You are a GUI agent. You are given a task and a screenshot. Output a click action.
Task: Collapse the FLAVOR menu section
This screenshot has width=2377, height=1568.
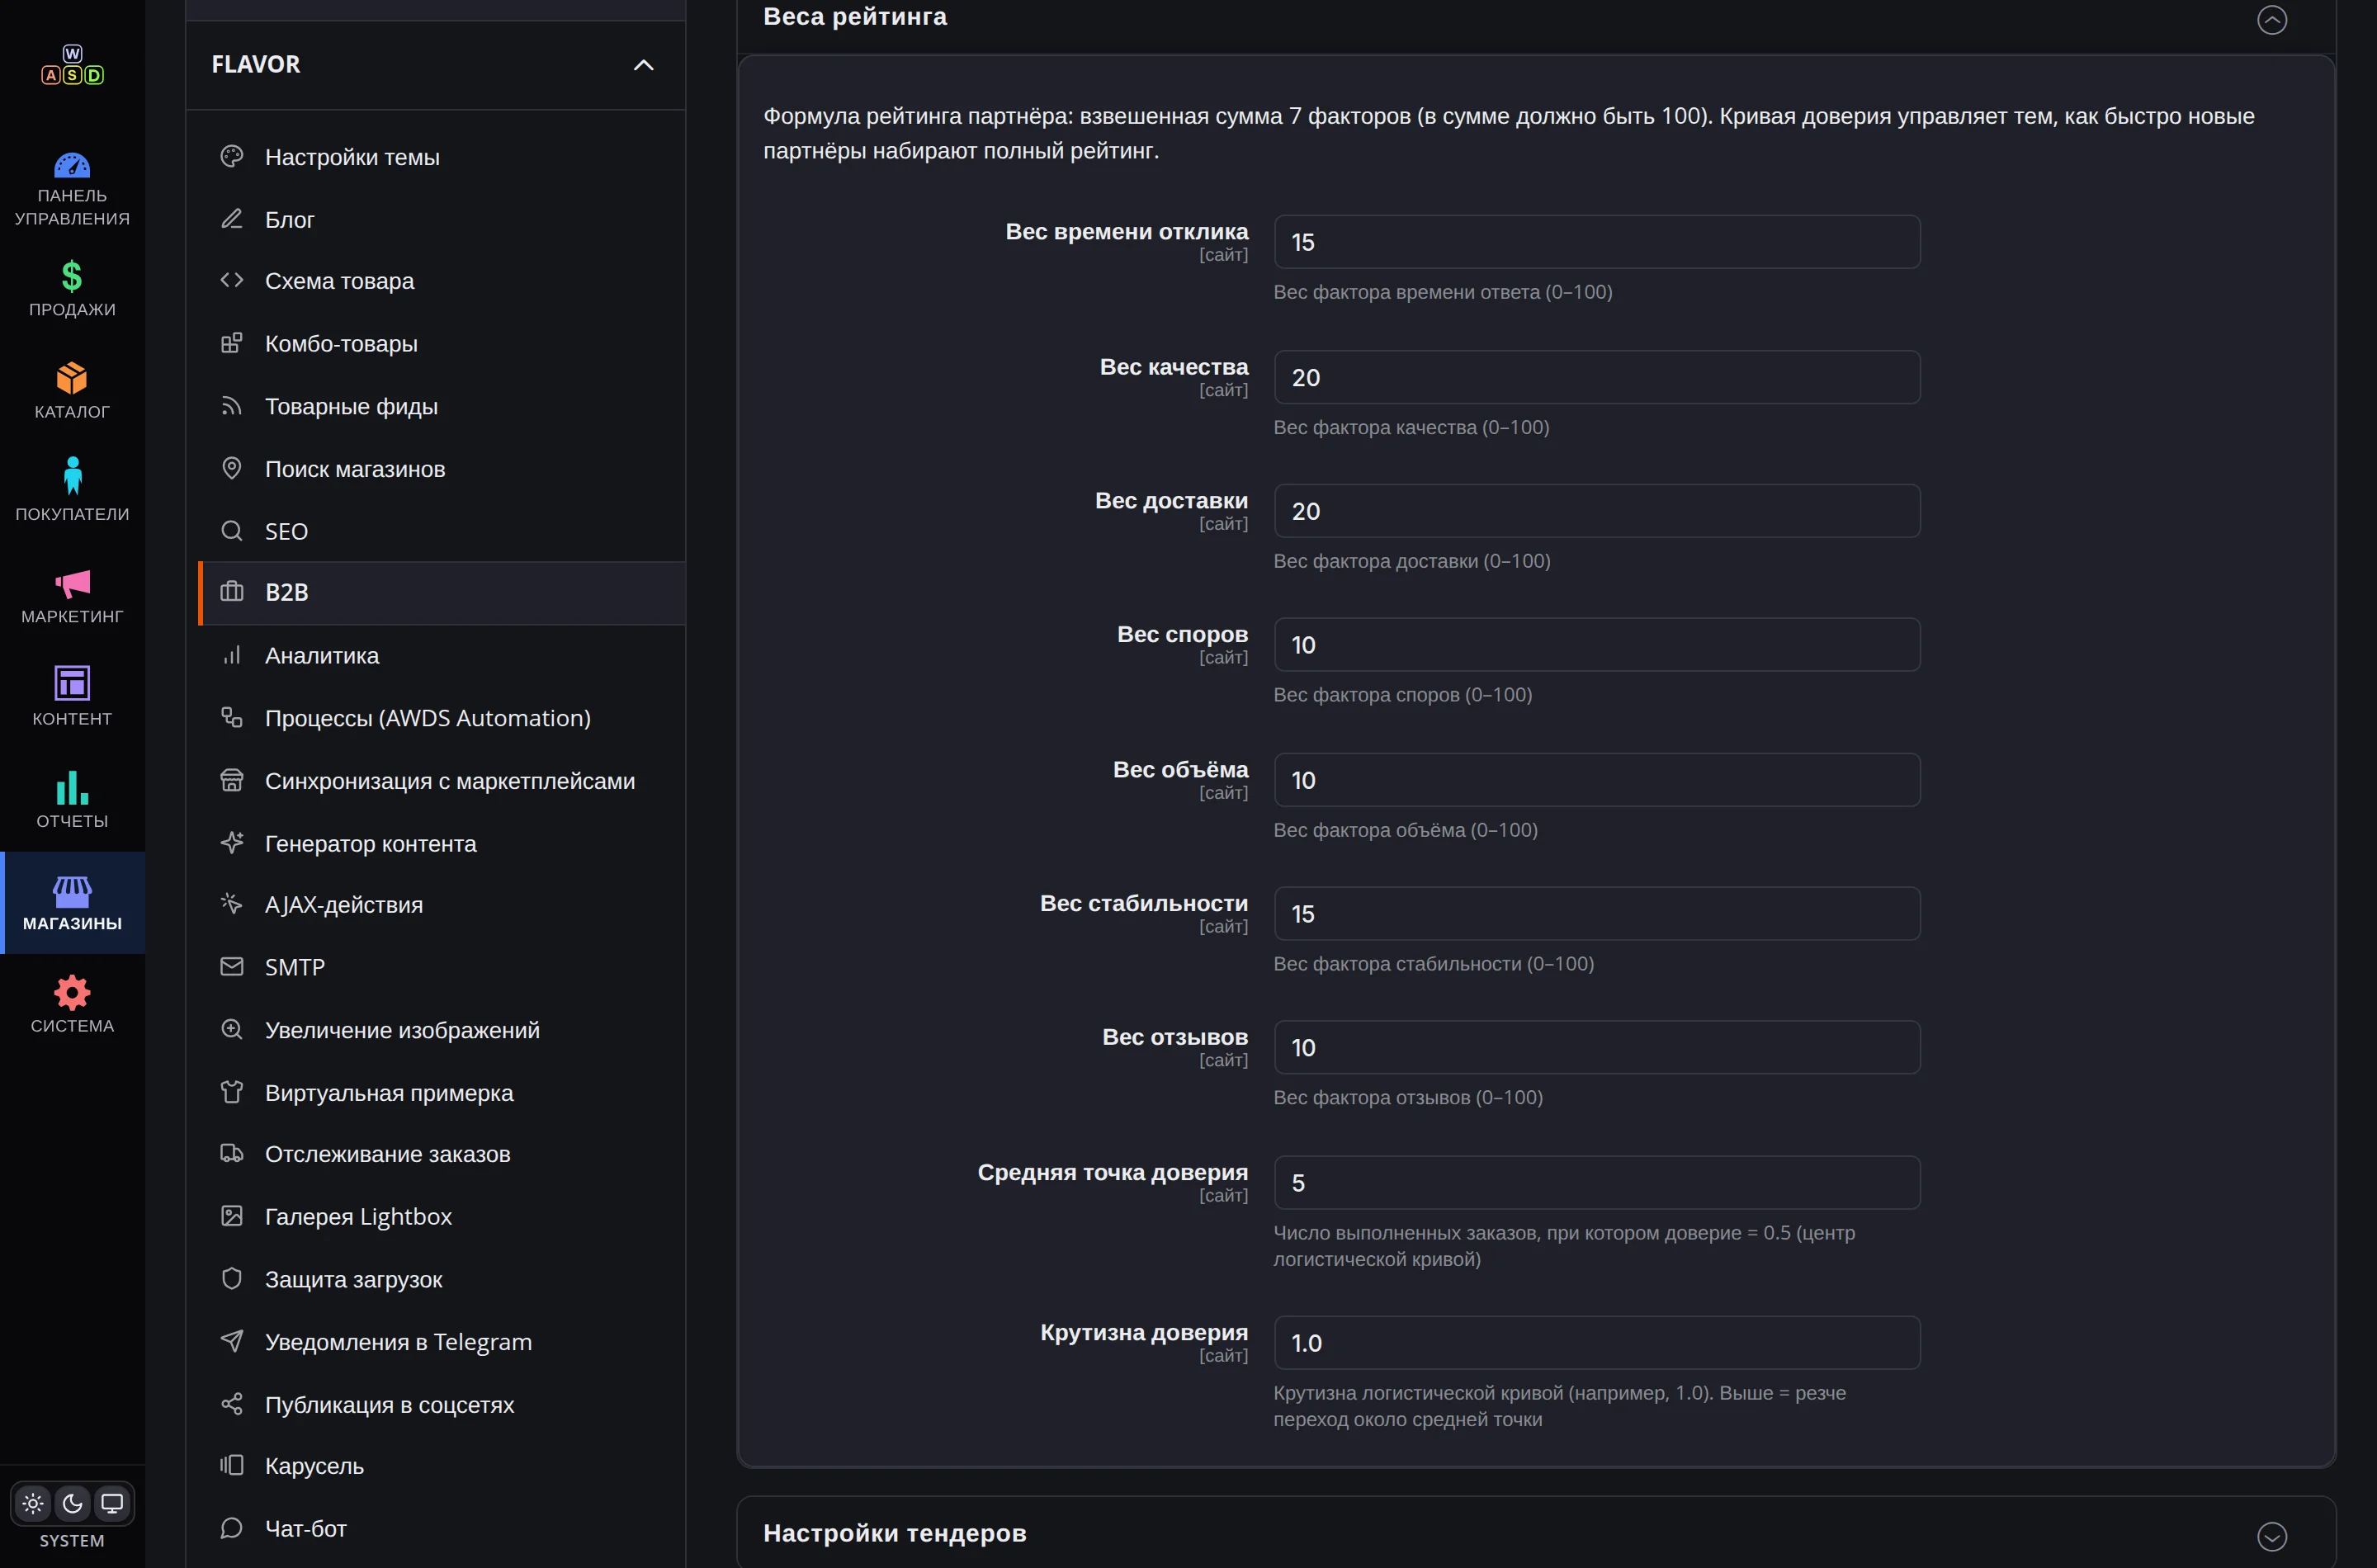[x=644, y=65]
